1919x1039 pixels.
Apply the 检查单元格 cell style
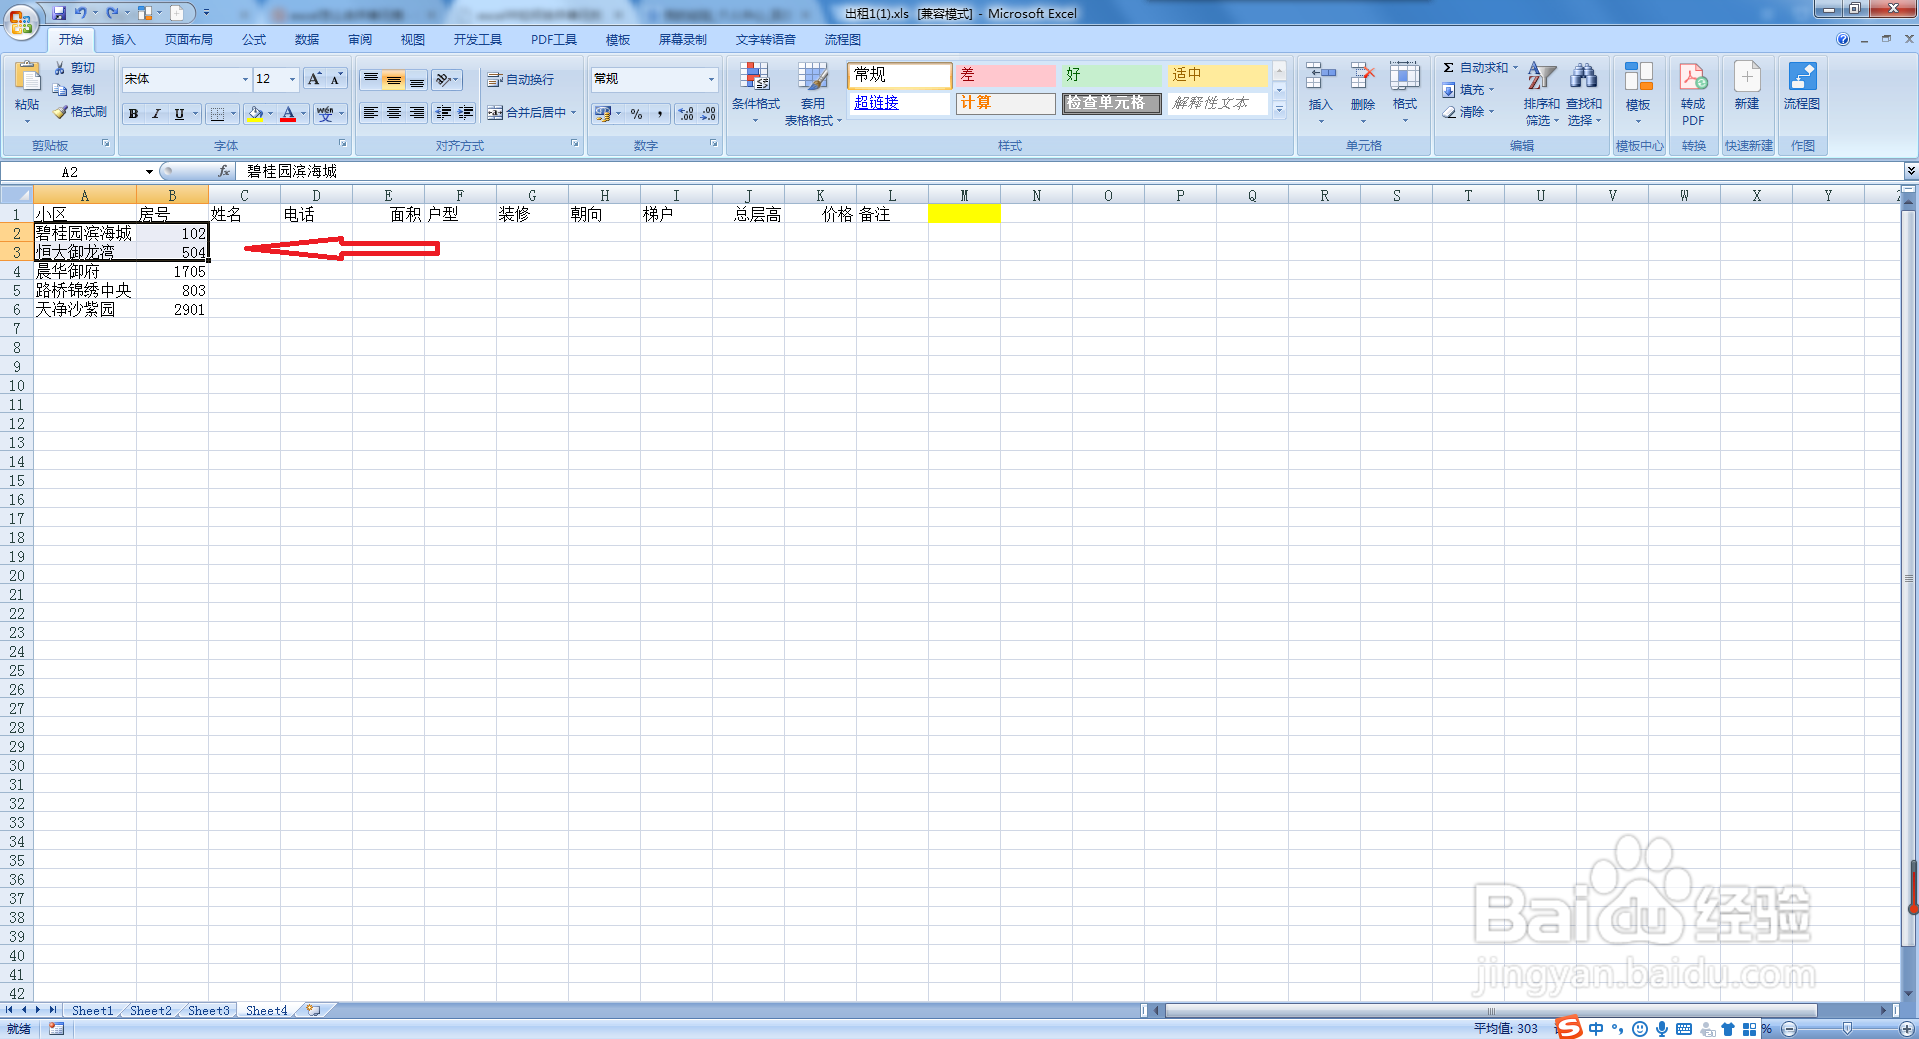point(1112,103)
